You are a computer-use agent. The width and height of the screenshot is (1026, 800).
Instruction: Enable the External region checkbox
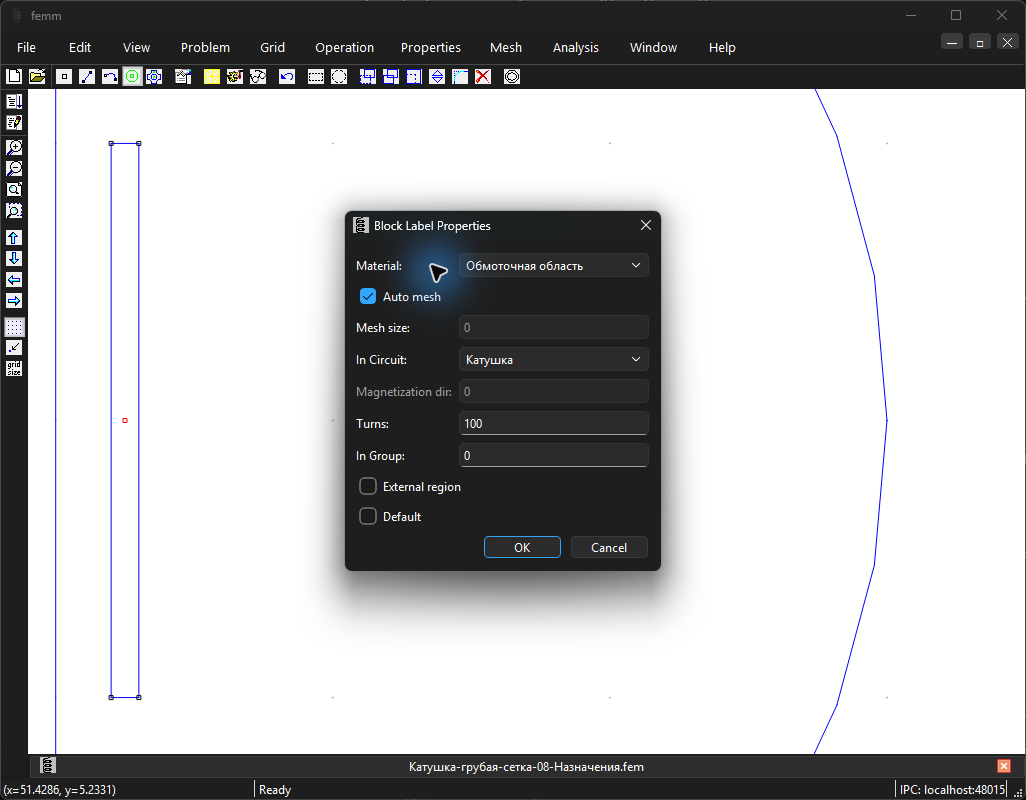point(368,486)
